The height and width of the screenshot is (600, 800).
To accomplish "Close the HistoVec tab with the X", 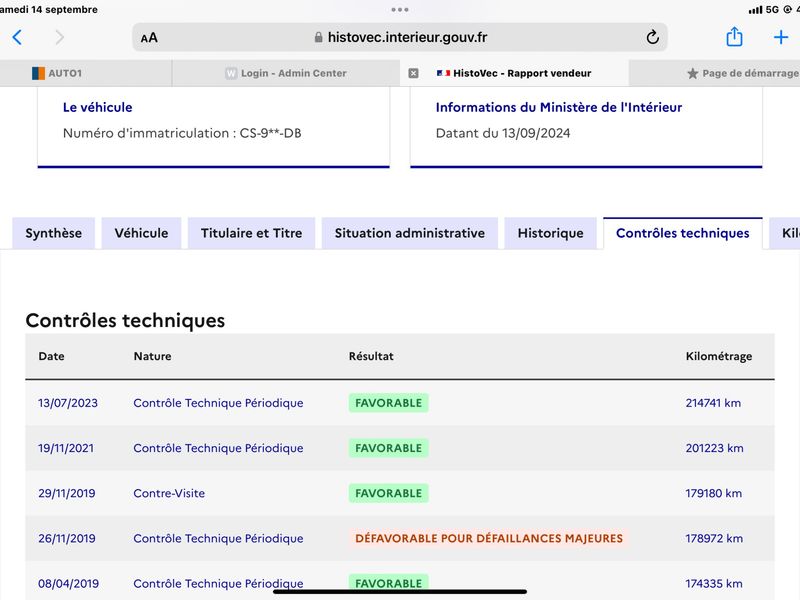I will click(413, 73).
